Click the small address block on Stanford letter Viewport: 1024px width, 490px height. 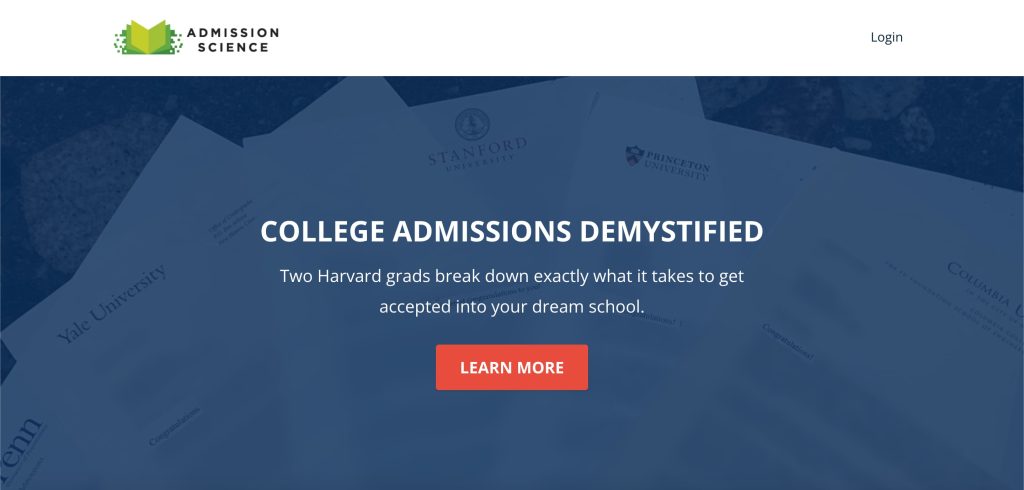[232, 223]
